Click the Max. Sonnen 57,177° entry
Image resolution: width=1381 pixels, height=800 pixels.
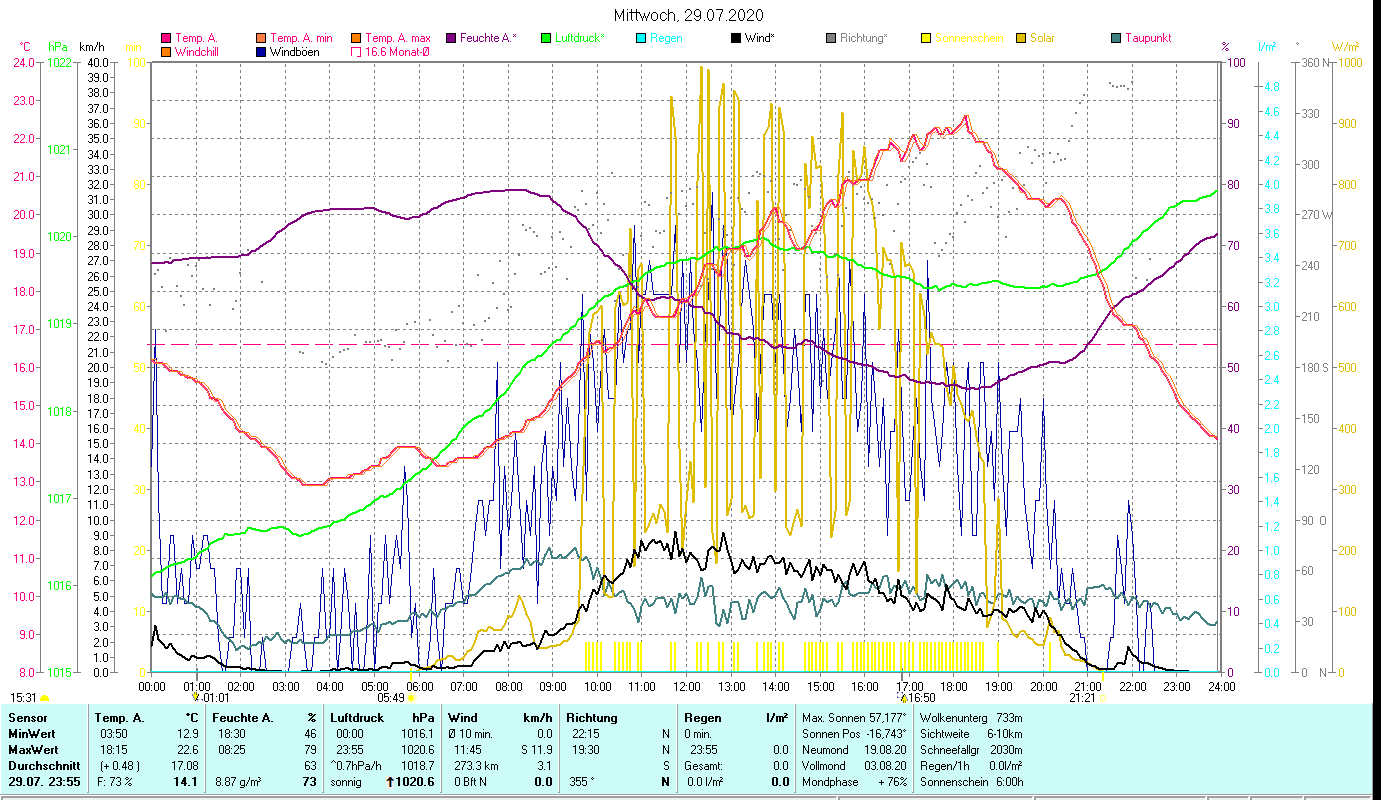(x=855, y=718)
